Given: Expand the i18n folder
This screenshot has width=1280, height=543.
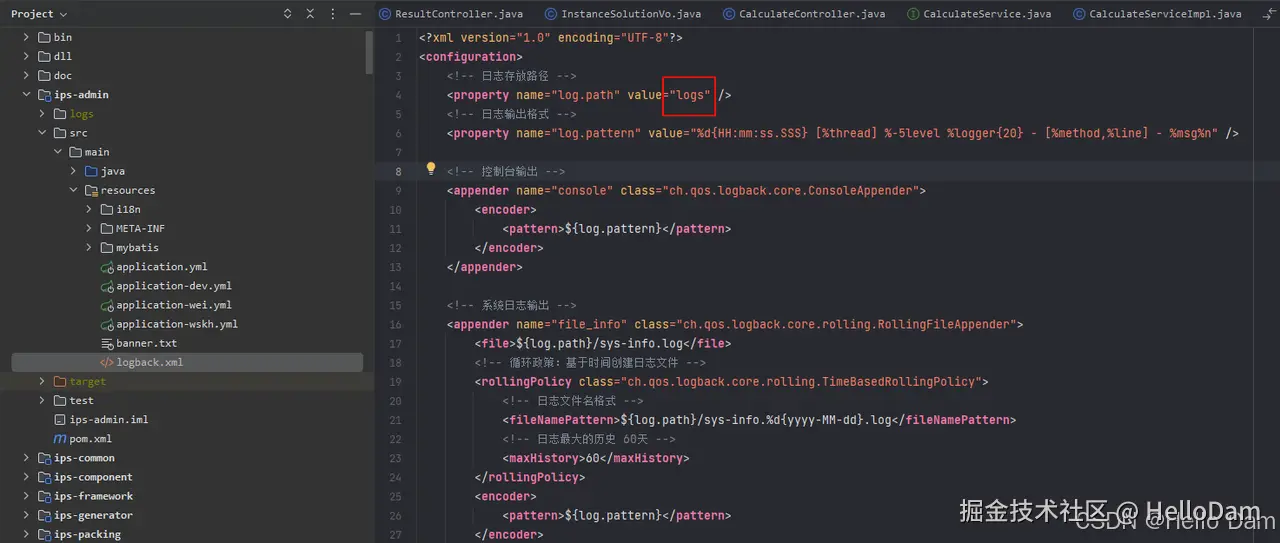Looking at the screenshot, I should coord(89,209).
